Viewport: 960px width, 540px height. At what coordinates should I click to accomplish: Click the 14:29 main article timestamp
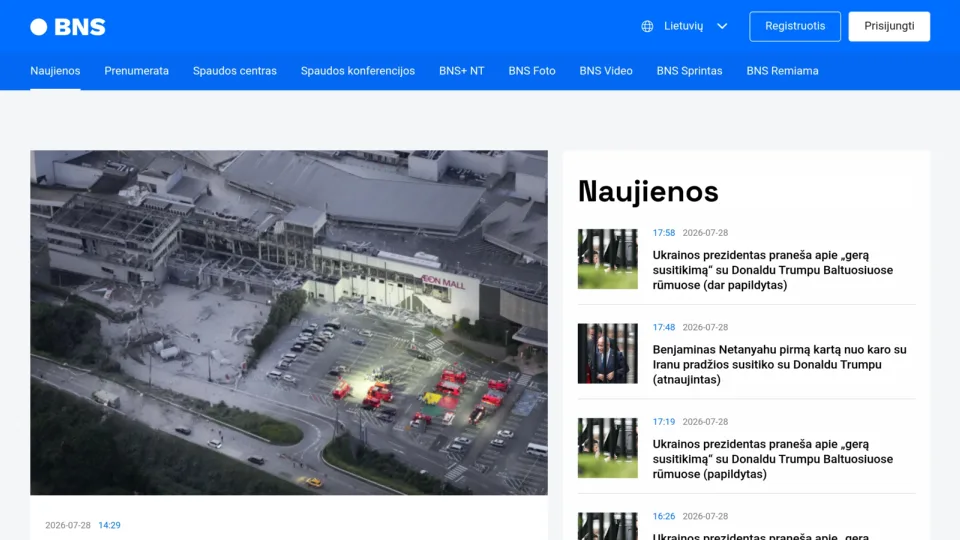click(110, 525)
